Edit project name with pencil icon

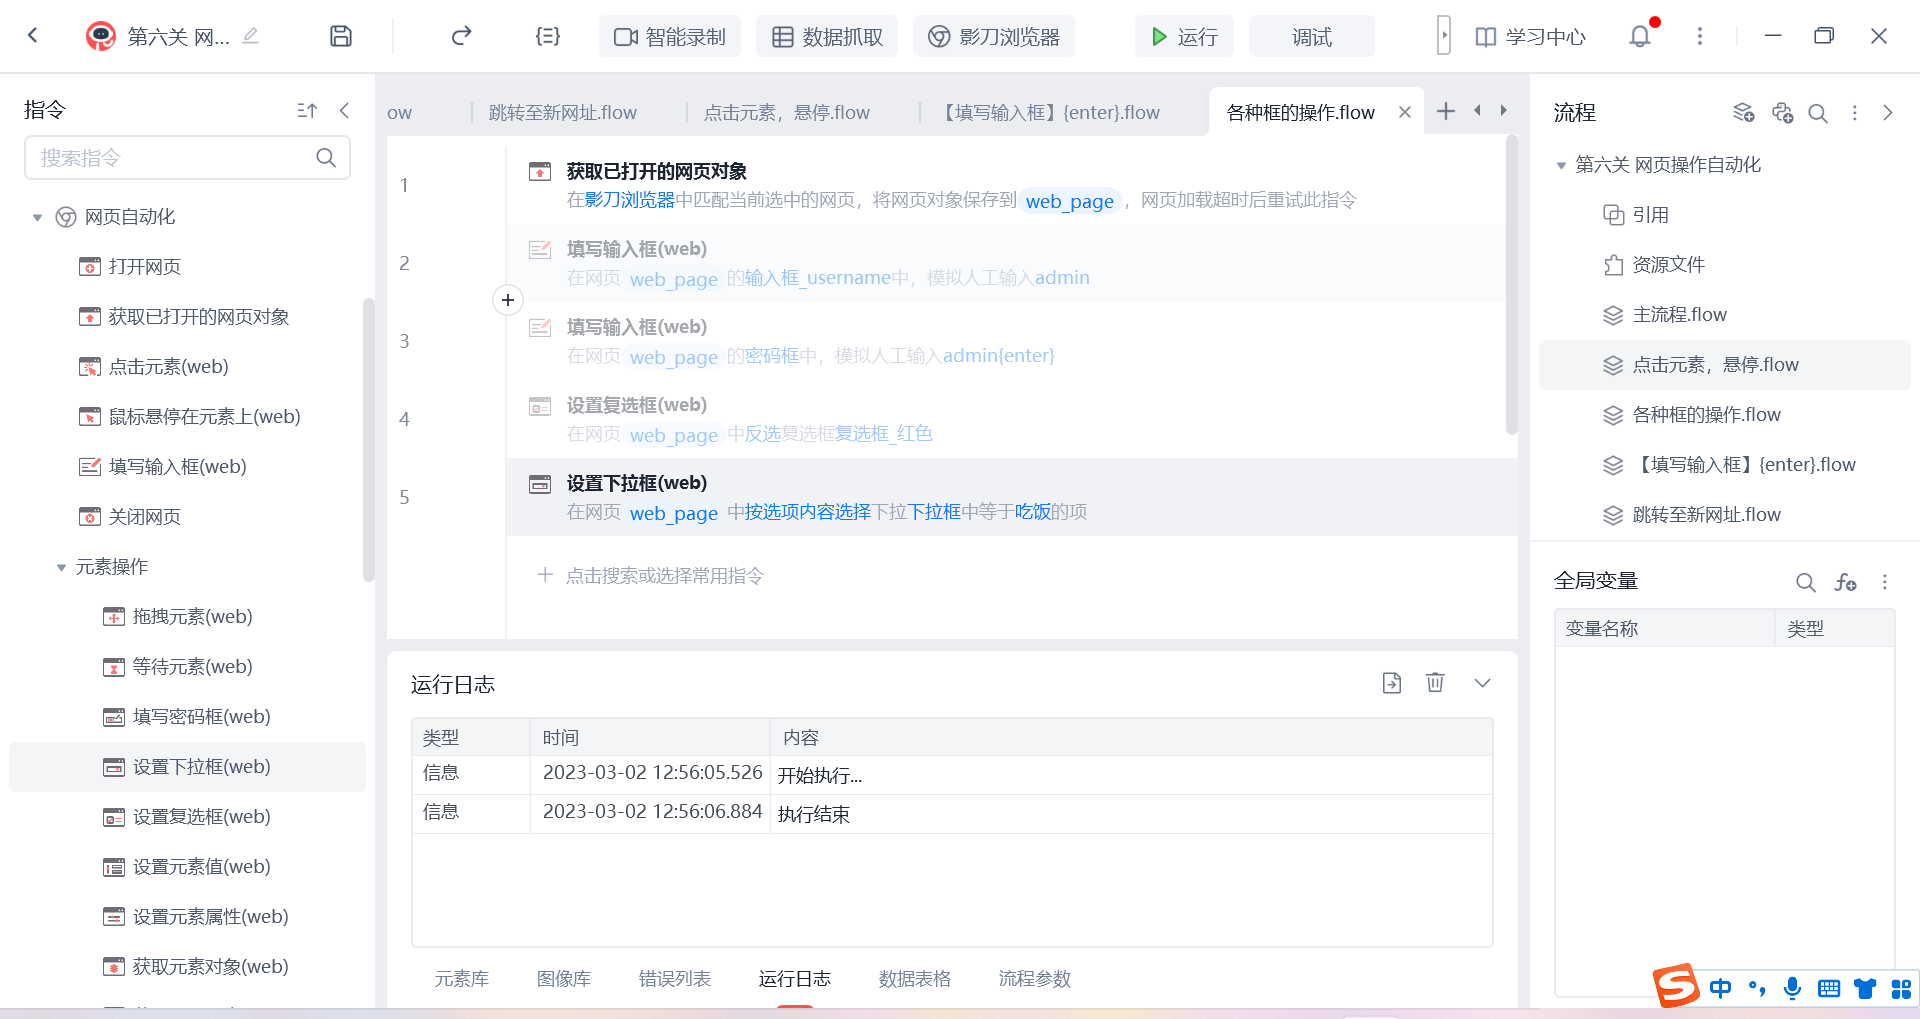coord(251,36)
